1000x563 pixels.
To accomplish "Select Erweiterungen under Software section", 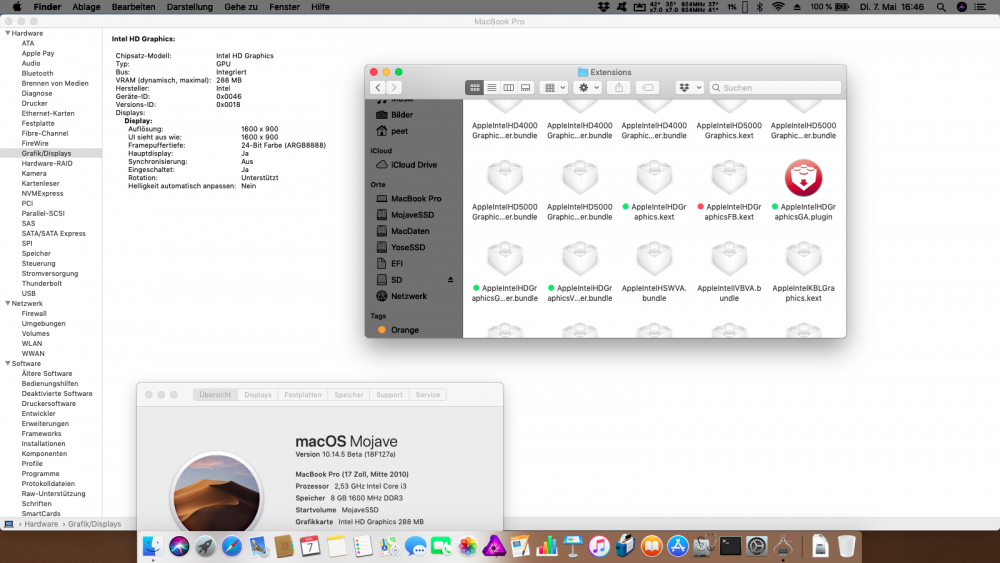I will pos(45,423).
